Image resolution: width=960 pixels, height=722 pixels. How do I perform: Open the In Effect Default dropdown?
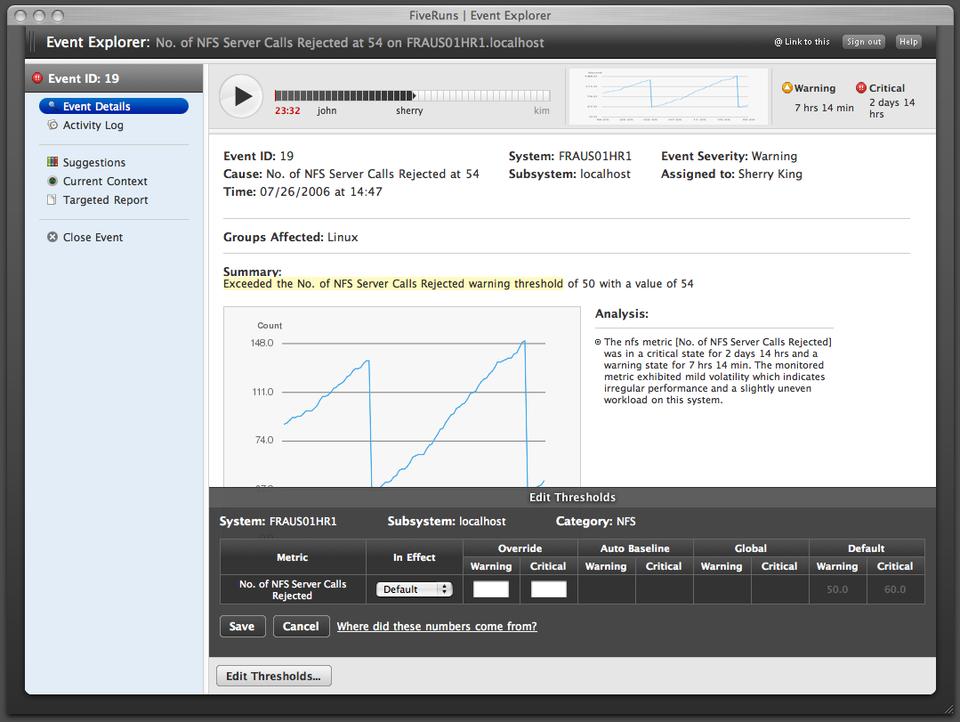click(x=414, y=589)
